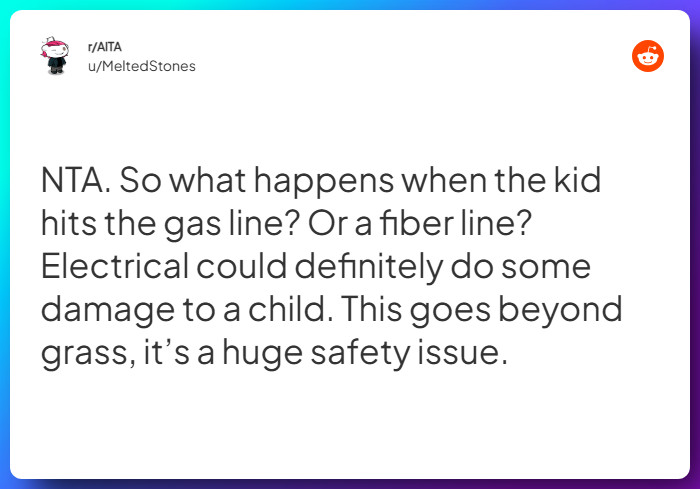Click the word "issue." ending the comment
This screenshot has width=700, height=489.
[x=463, y=353]
